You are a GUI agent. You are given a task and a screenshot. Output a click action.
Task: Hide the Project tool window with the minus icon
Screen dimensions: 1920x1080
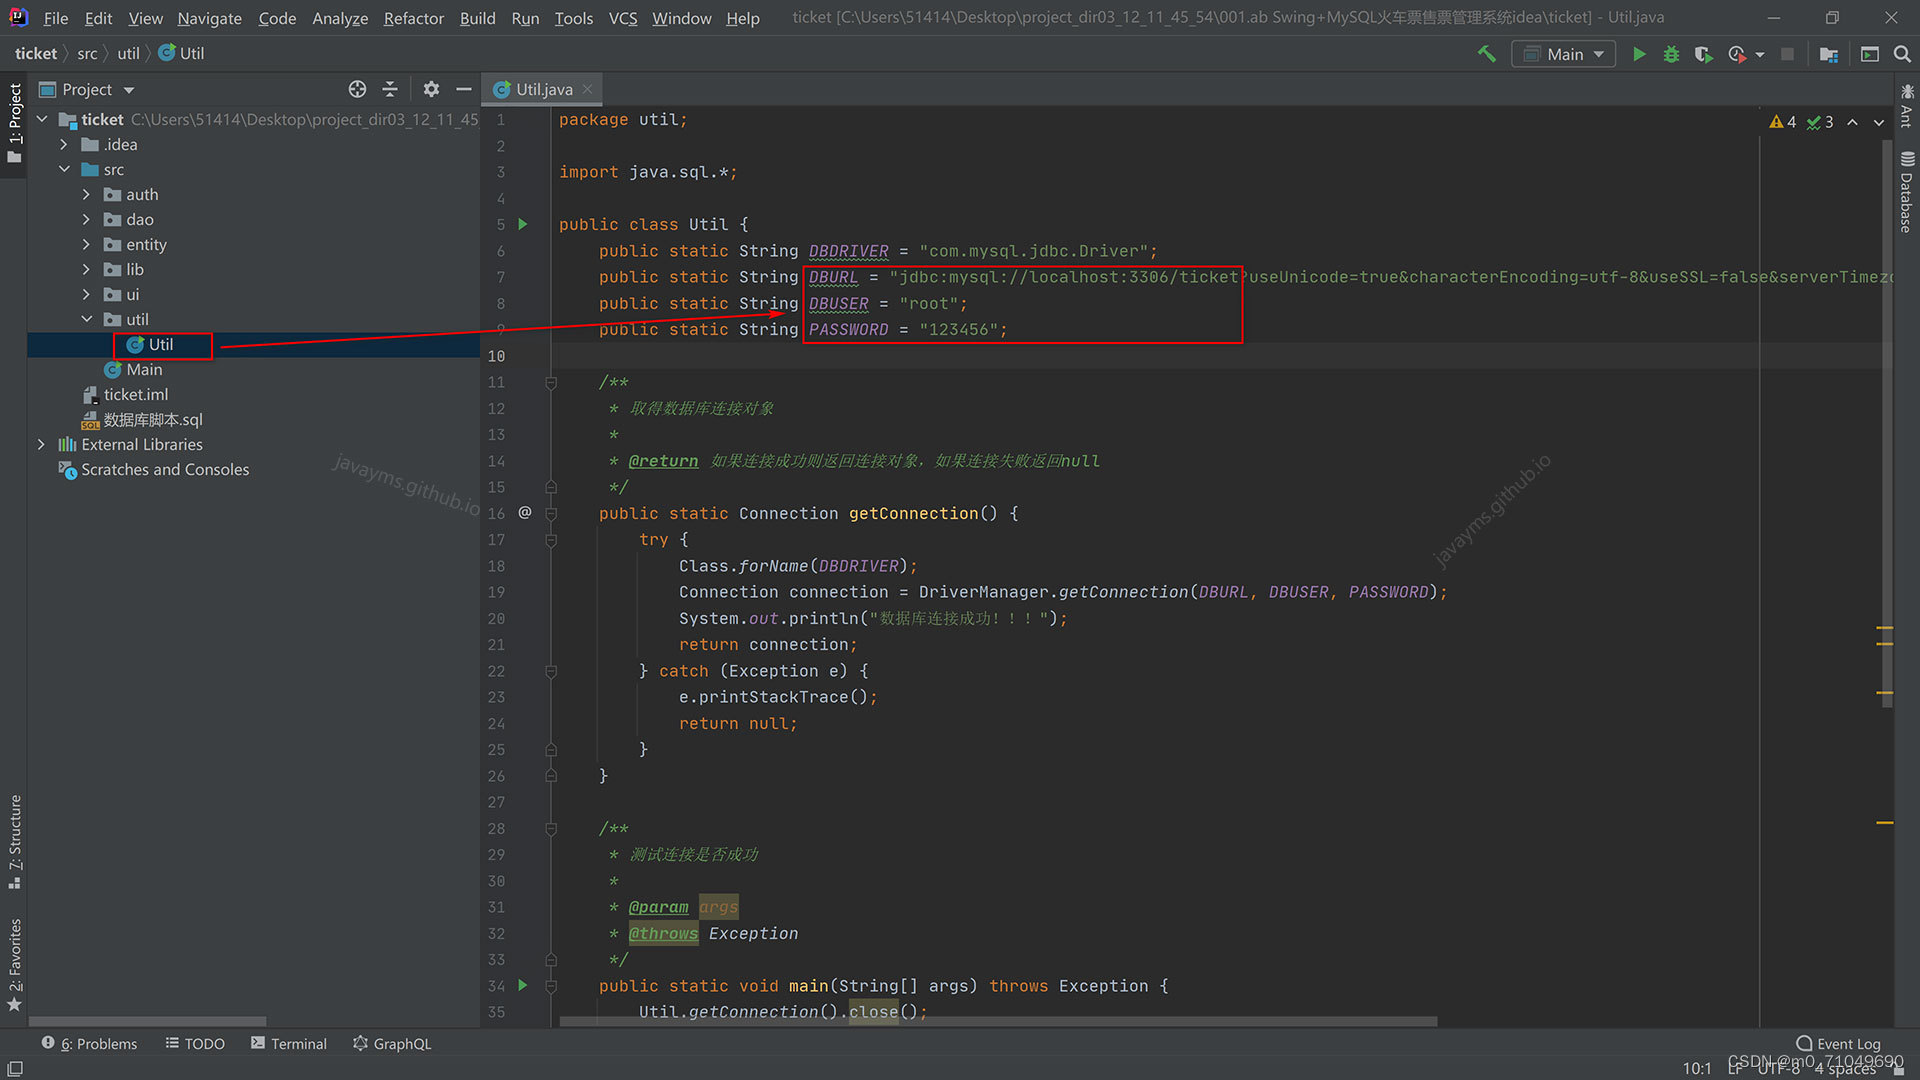(463, 89)
